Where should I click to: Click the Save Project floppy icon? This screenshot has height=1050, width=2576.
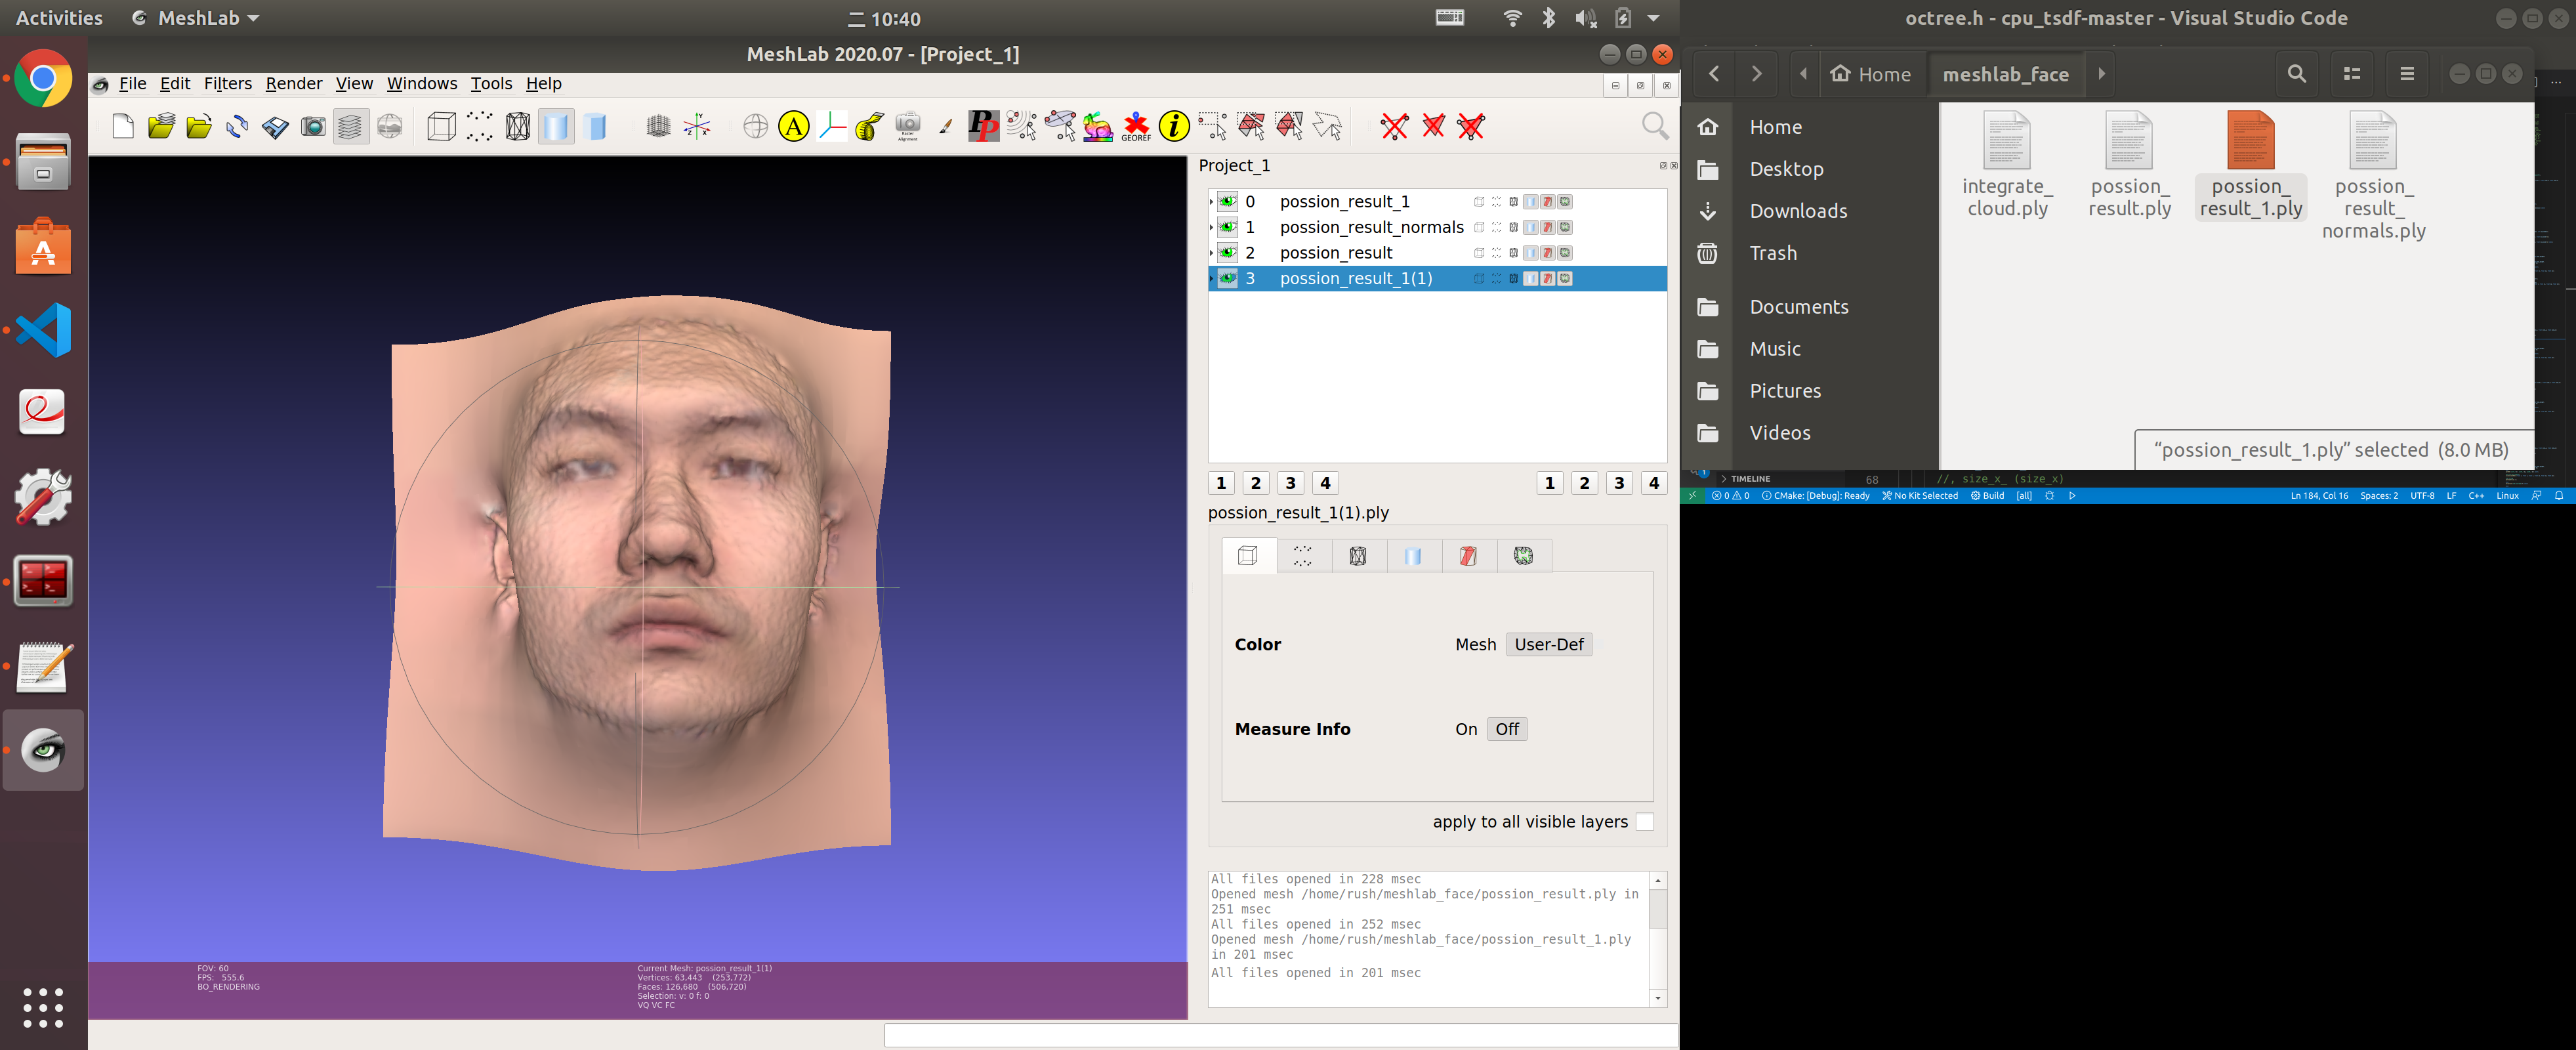coord(274,126)
